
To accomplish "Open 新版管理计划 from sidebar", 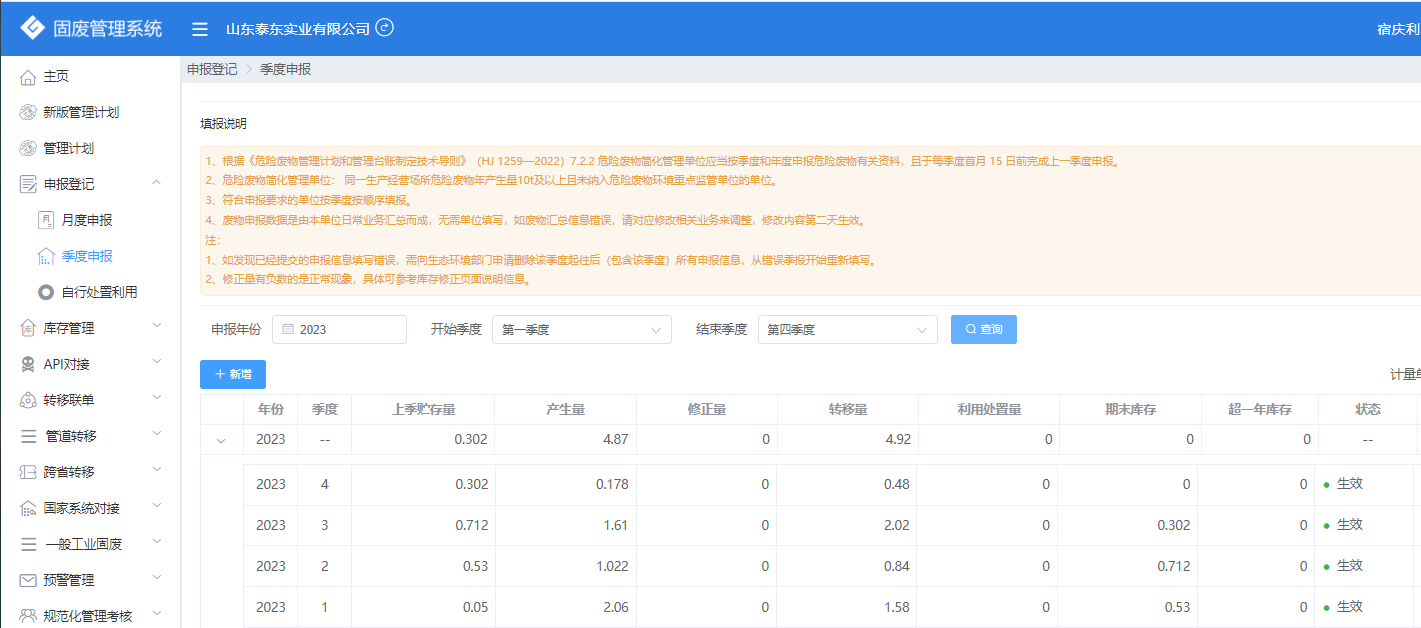I will point(80,112).
